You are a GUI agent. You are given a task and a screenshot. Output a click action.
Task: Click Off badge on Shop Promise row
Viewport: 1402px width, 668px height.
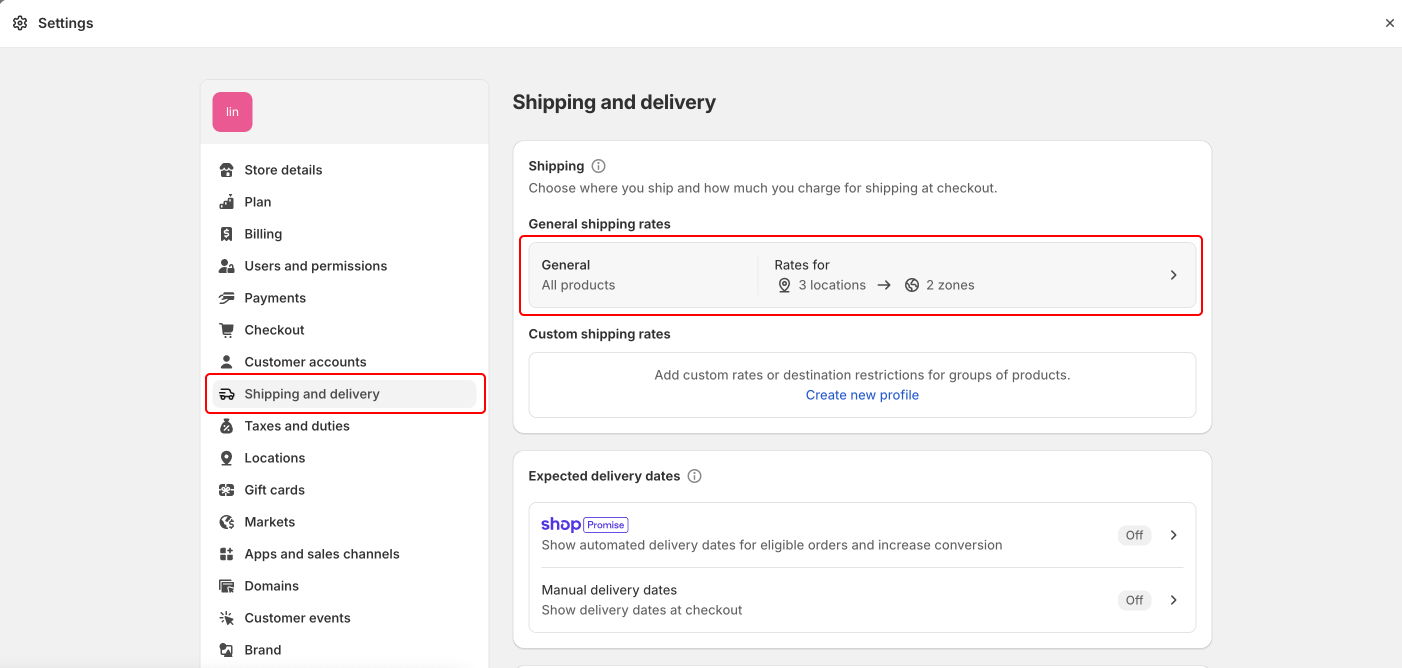pyautogui.click(x=1134, y=535)
